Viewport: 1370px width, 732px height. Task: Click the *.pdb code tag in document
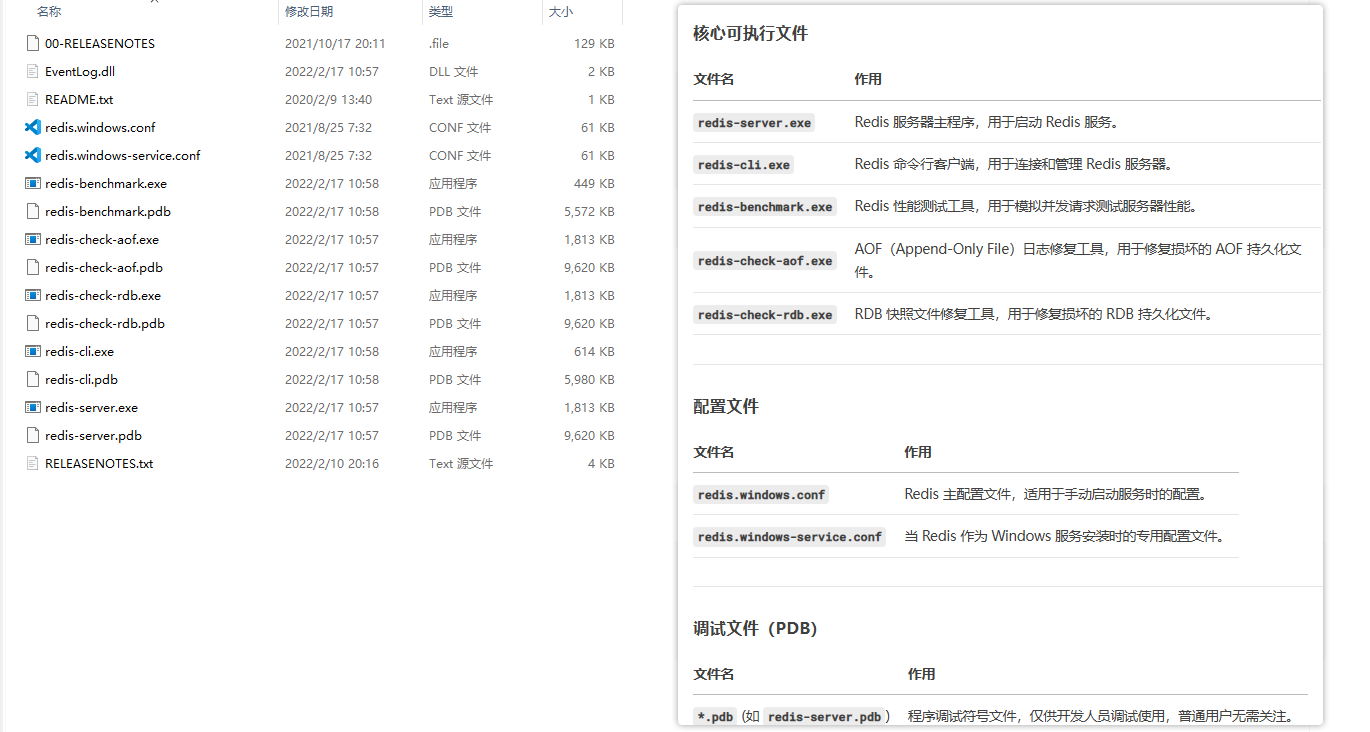(716, 716)
